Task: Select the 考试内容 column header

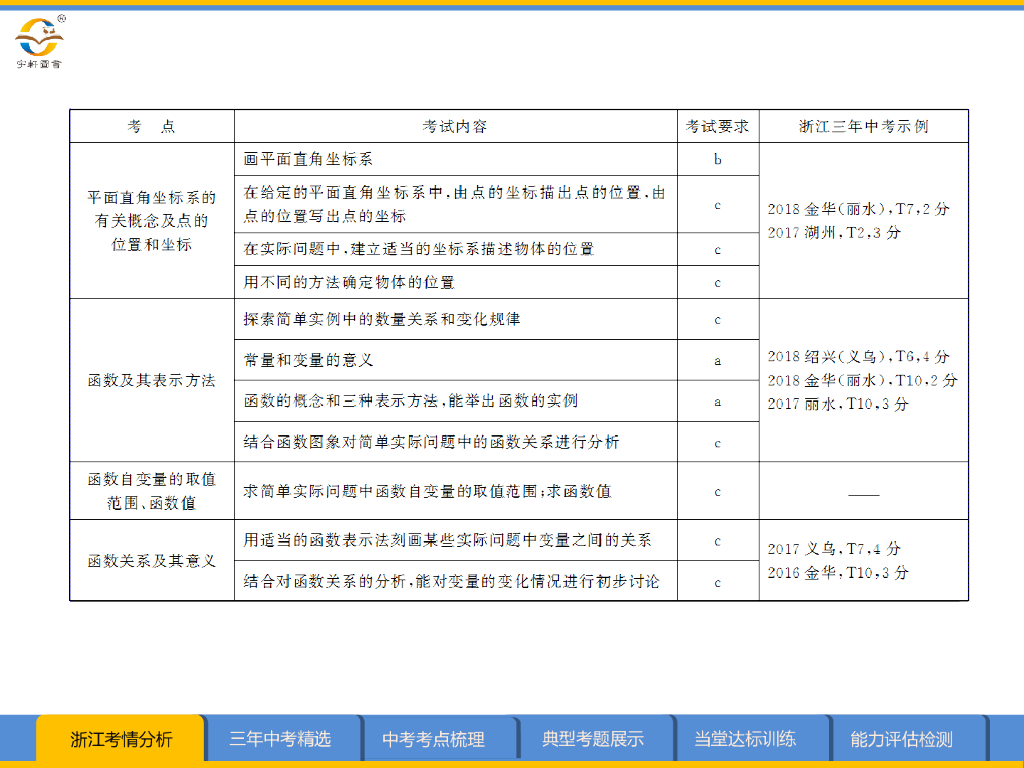Action: click(x=455, y=127)
